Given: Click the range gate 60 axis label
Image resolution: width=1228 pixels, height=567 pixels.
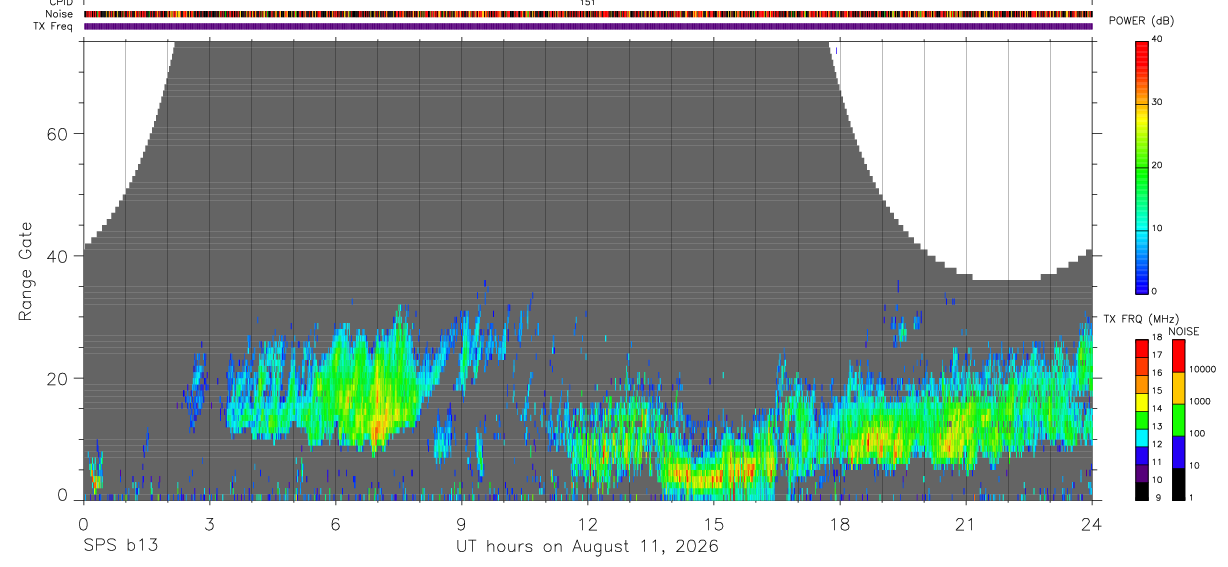Looking at the screenshot, I should [x=57, y=134].
